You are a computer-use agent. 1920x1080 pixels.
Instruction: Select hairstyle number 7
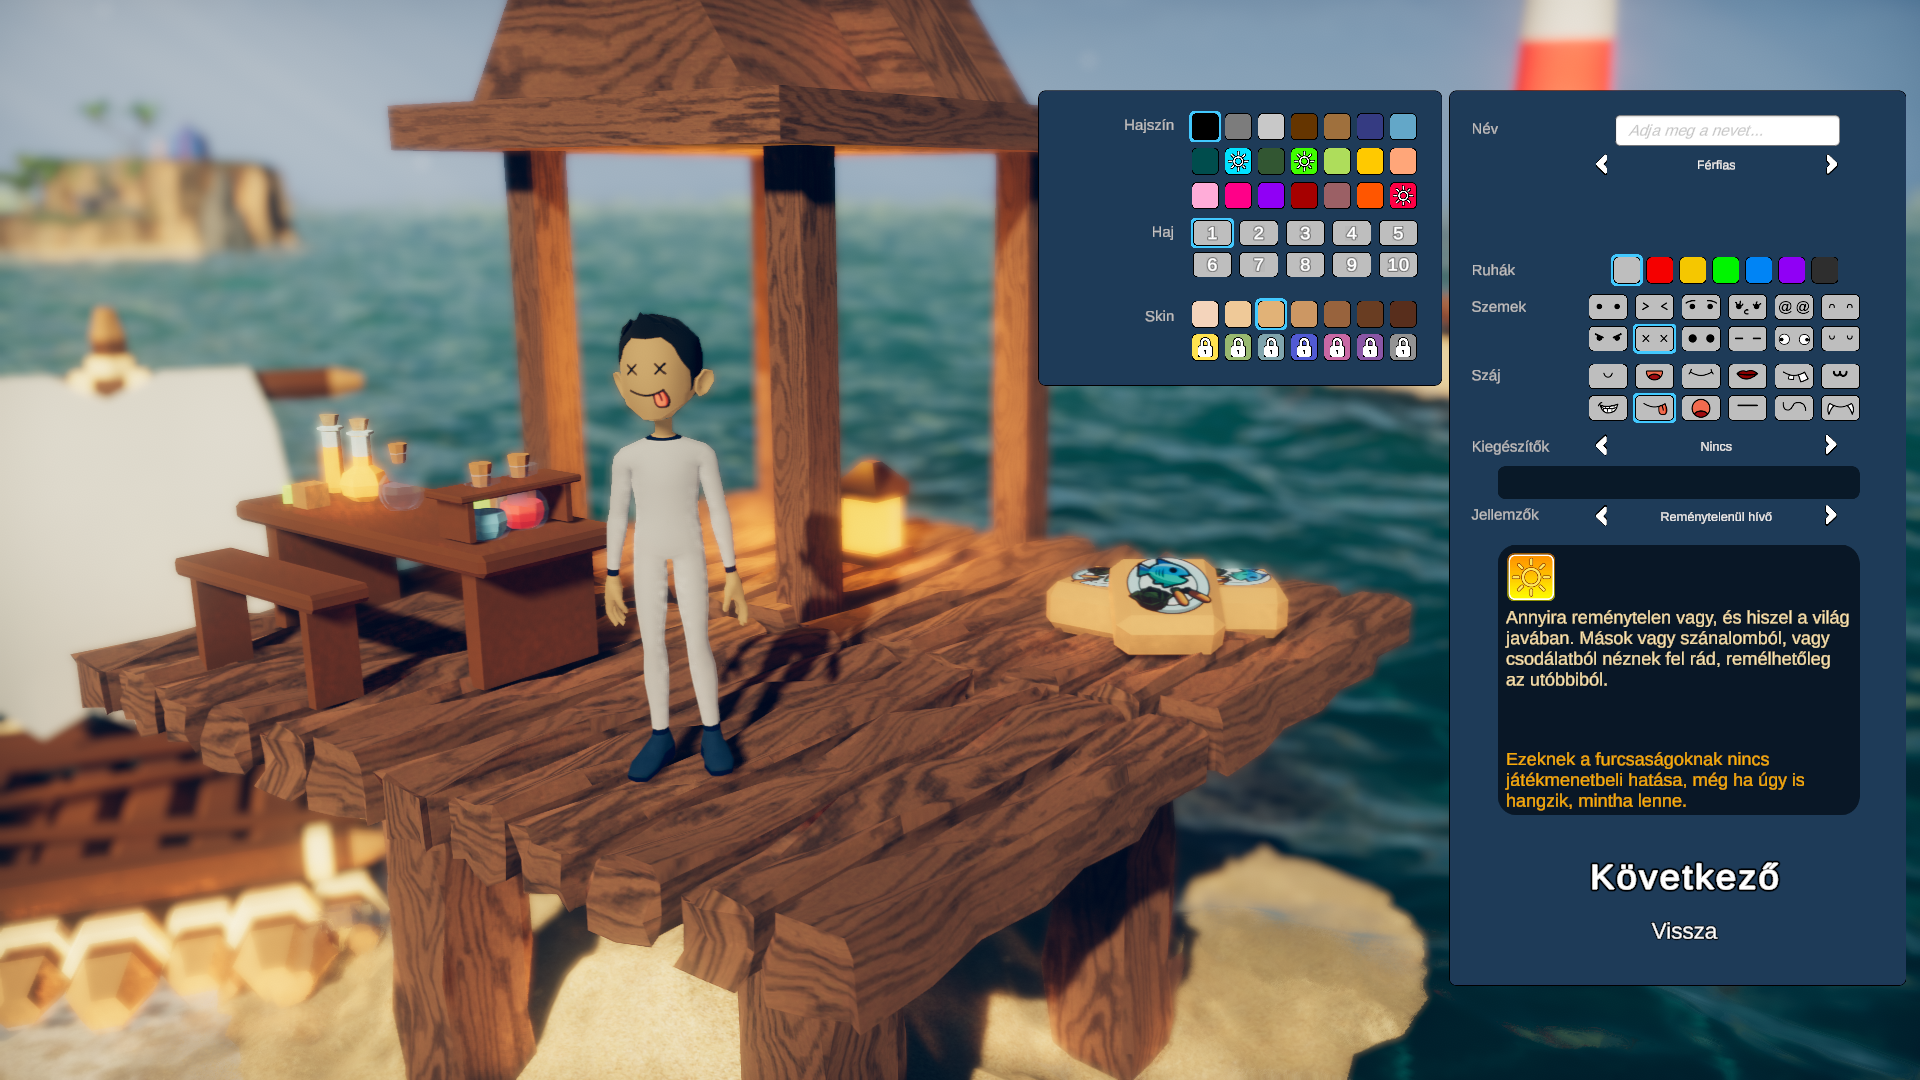pyautogui.click(x=1258, y=265)
